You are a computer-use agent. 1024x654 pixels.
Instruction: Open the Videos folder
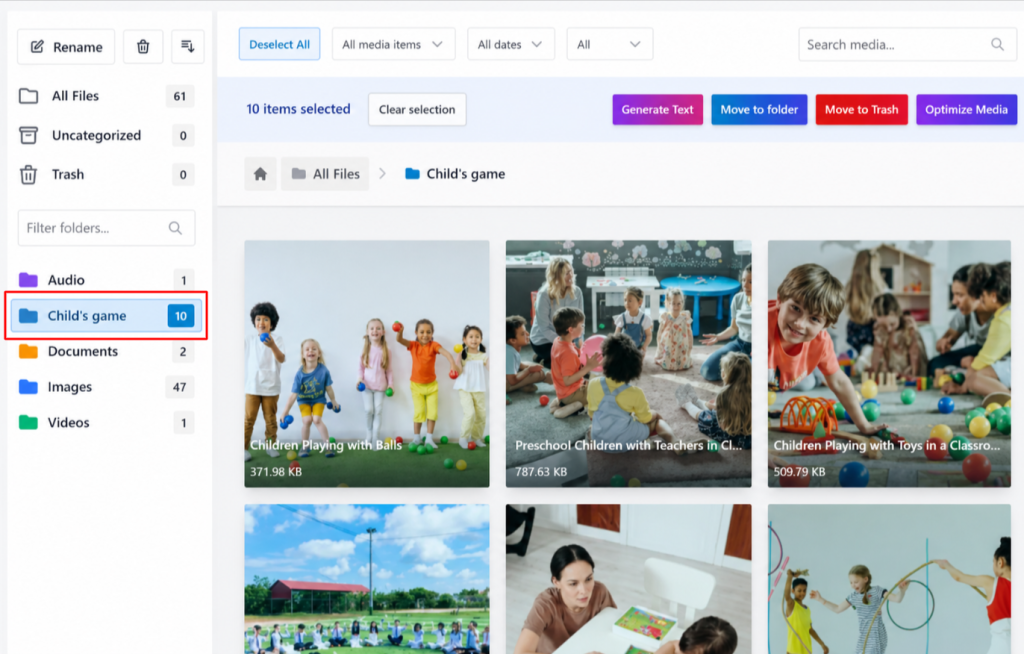click(106, 423)
